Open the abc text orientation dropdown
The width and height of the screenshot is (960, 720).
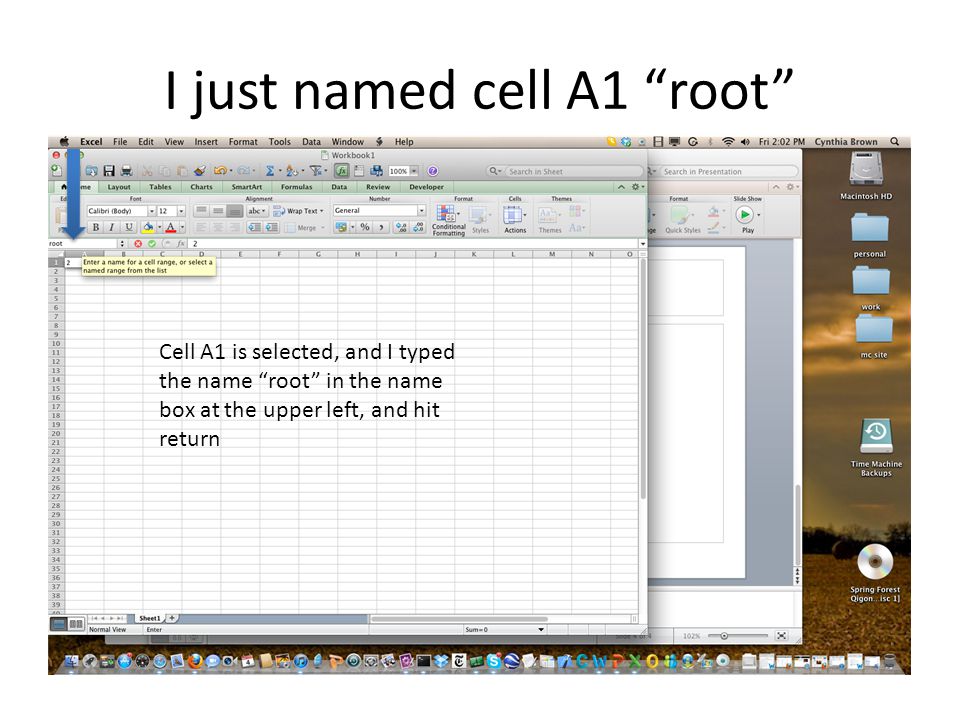click(x=257, y=211)
